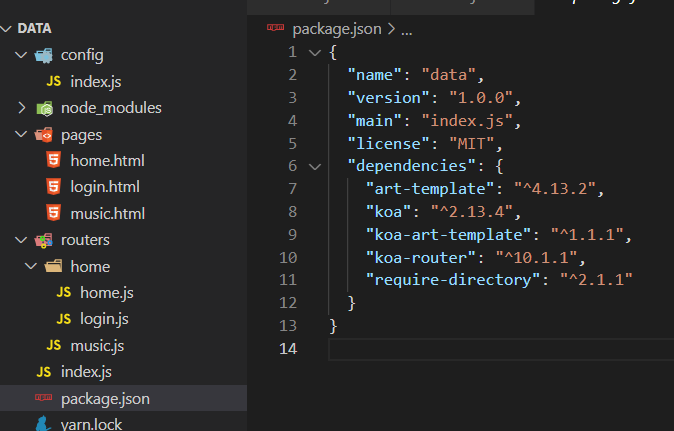Screen dimensions: 674x431
Task: Fold the root JSON object at line 1
Action: pyautogui.click(x=315, y=52)
